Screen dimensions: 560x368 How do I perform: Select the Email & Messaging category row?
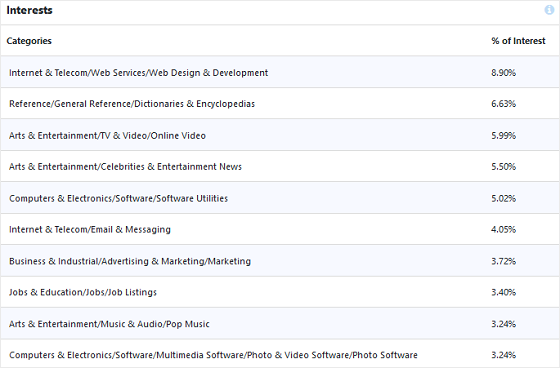[x=280, y=229]
